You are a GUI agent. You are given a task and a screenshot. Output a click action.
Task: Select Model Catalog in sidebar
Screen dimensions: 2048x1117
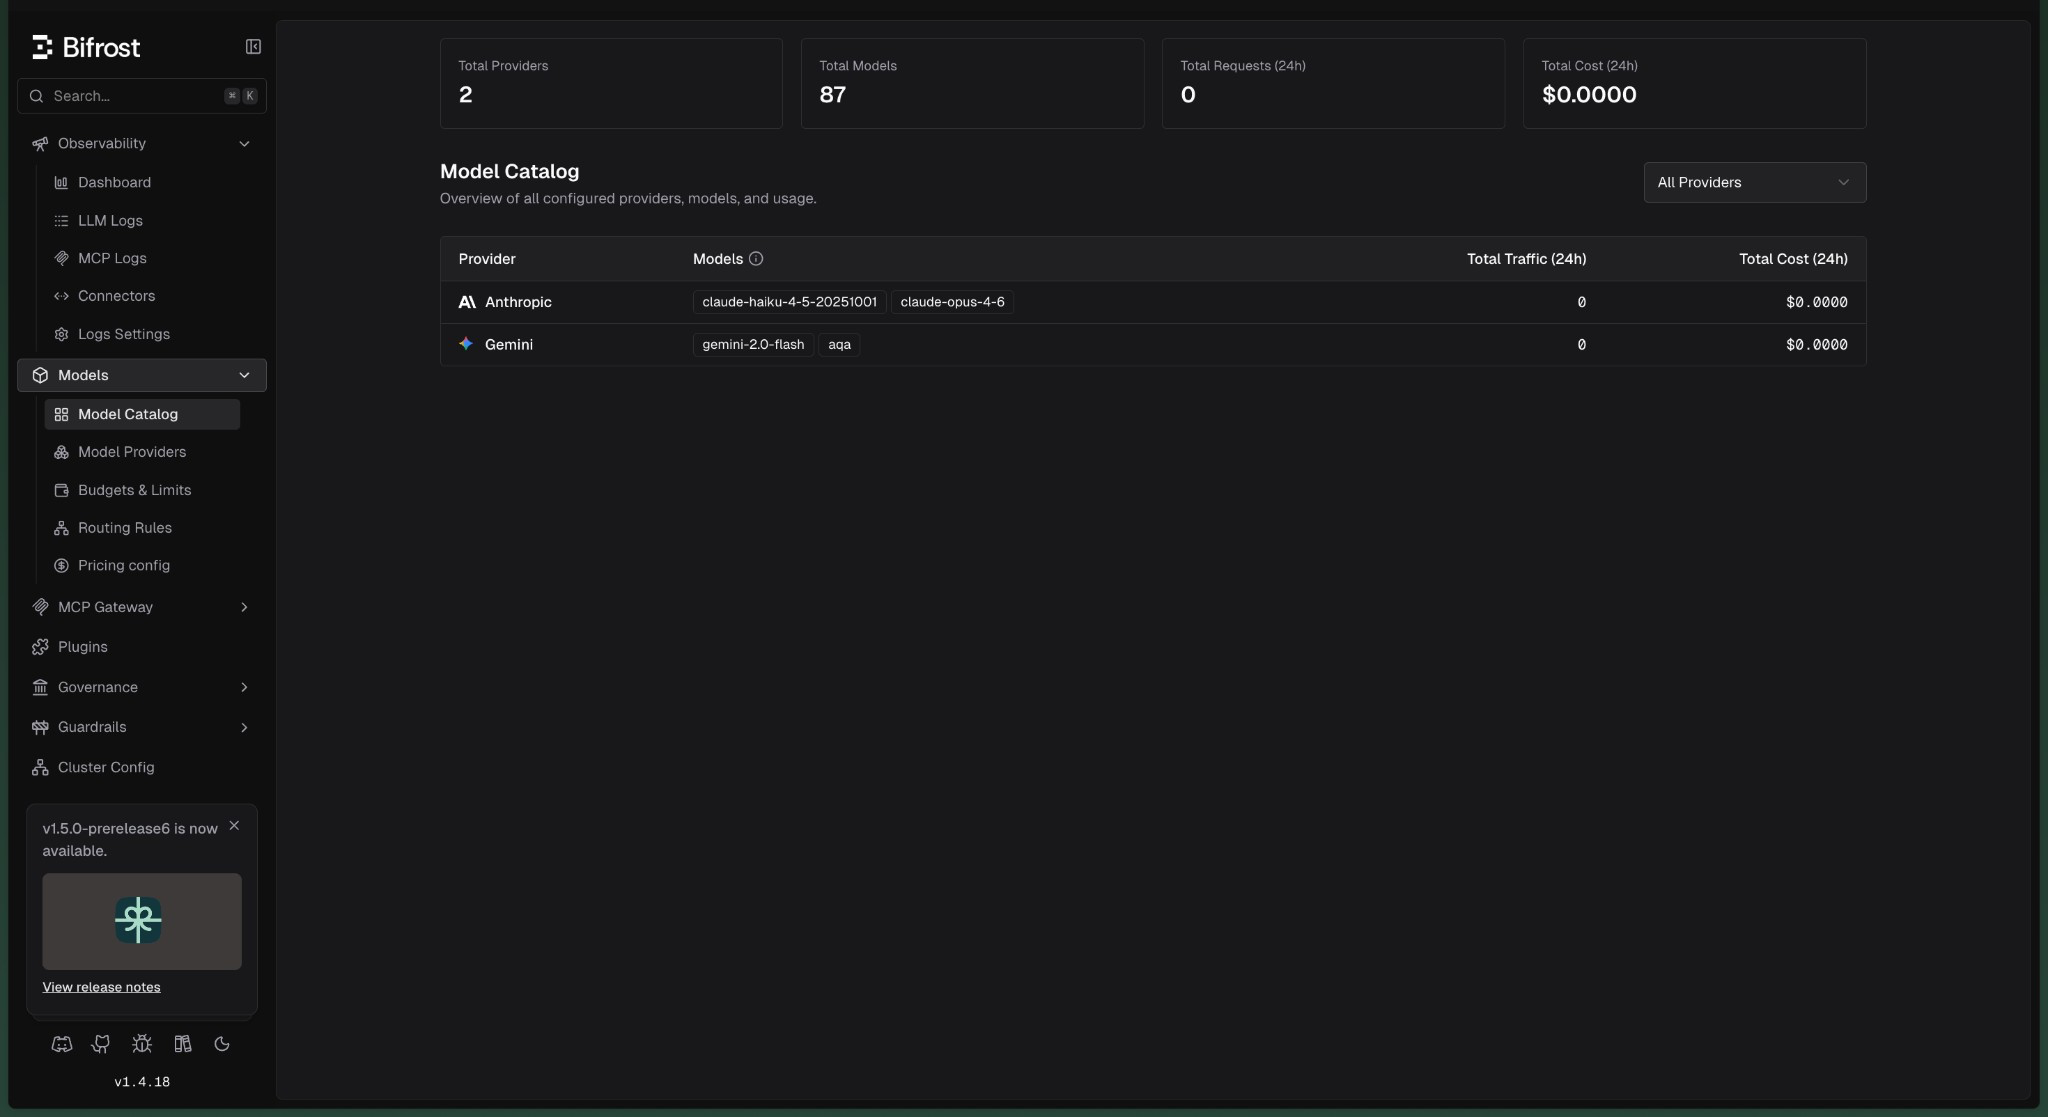point(142,414)
